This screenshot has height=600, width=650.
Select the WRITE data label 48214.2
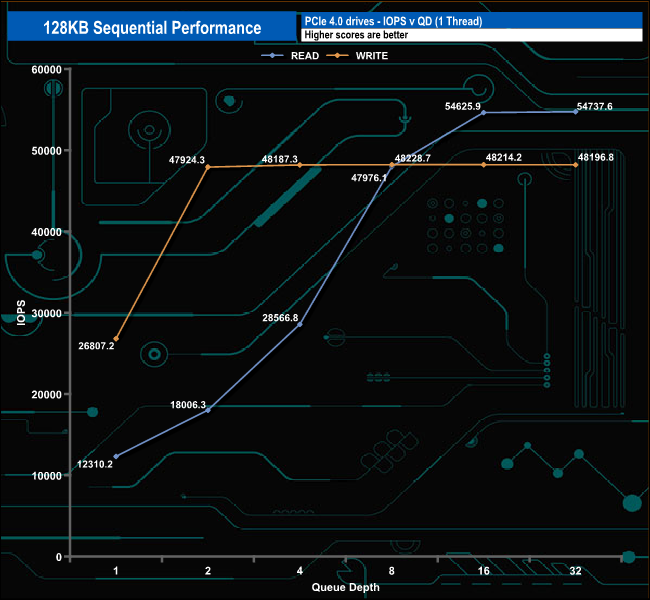click(504, 158)
